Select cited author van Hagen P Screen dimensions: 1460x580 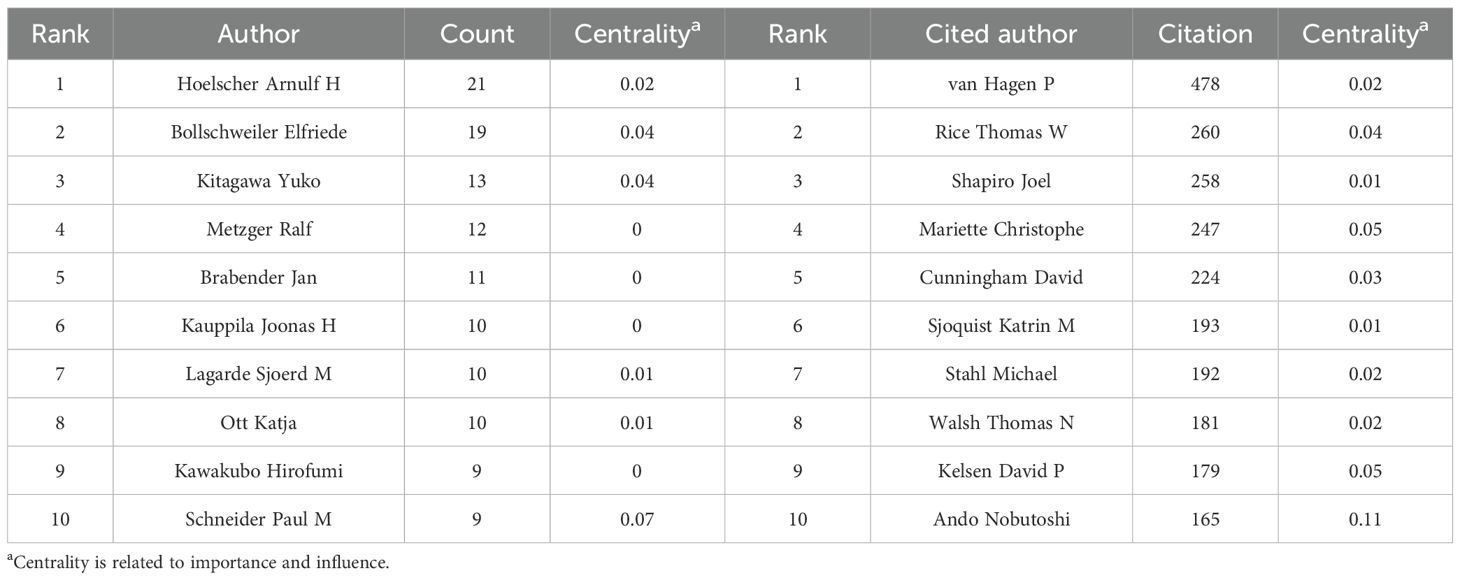pos(1001,84)
